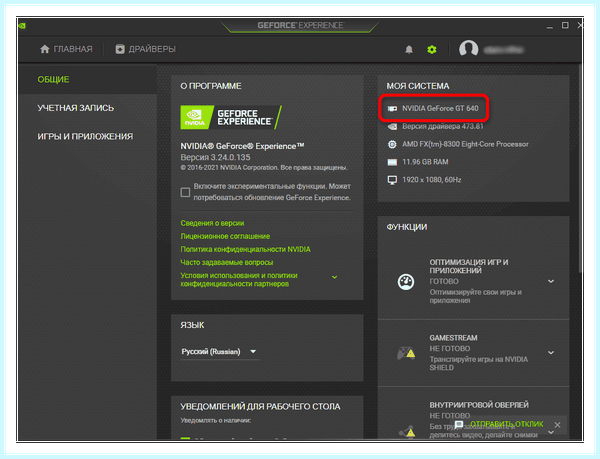Image resolution: width=600 pixels, height=459 pixels.
Task: Dismiss the Отправить отклик feedback banner
Action: point(558,425)
